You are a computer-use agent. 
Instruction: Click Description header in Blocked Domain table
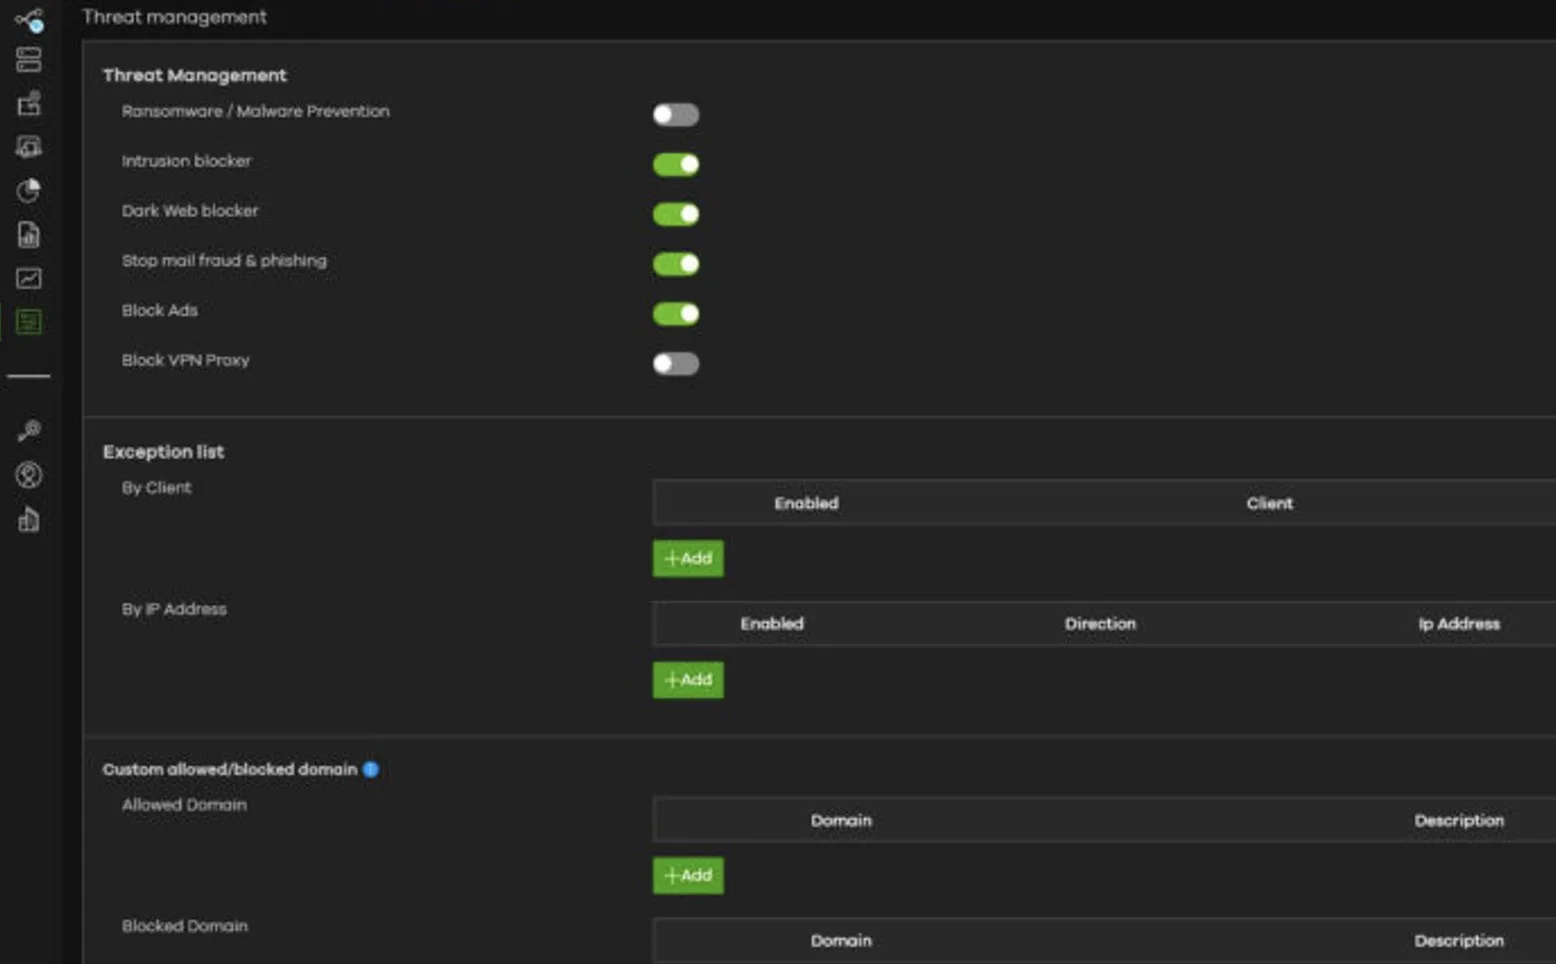pyautogui.click(x=1459, y=940)
